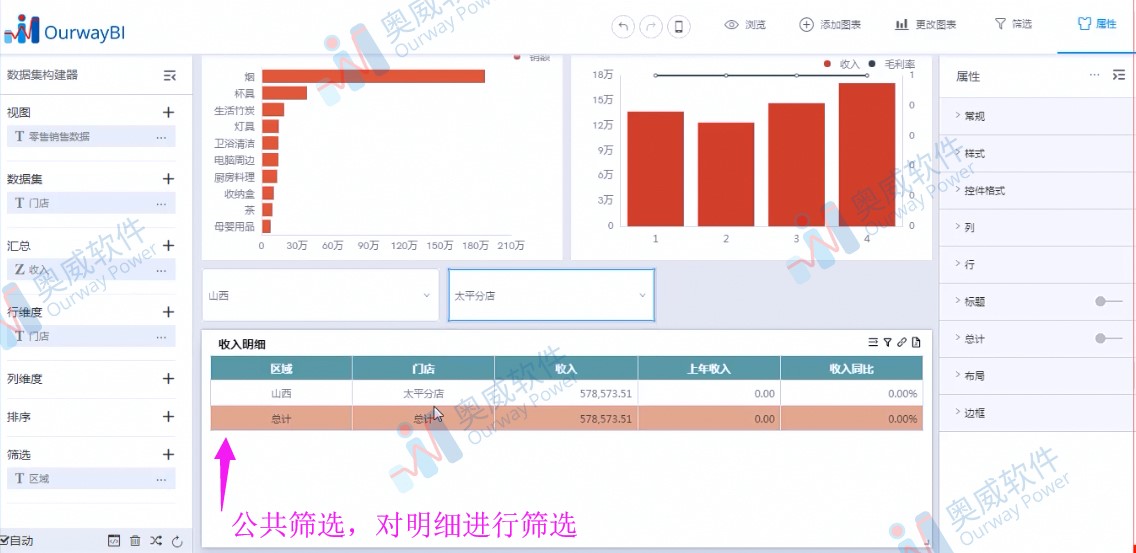Expand the 列 property section
Screen dimensions: 1136x553
[1037, 228]
